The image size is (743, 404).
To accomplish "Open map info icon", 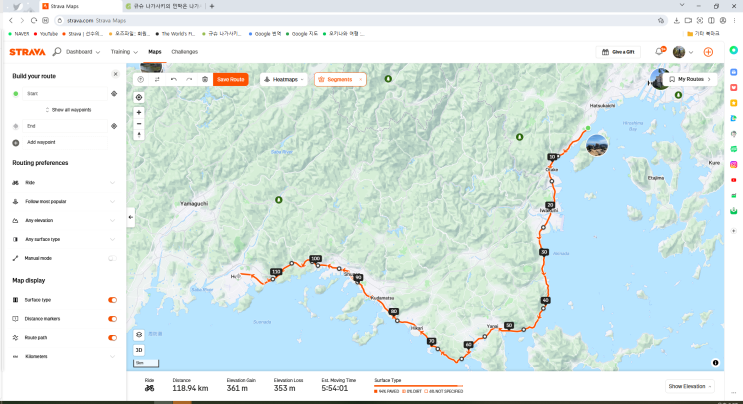I will [716, 363].
